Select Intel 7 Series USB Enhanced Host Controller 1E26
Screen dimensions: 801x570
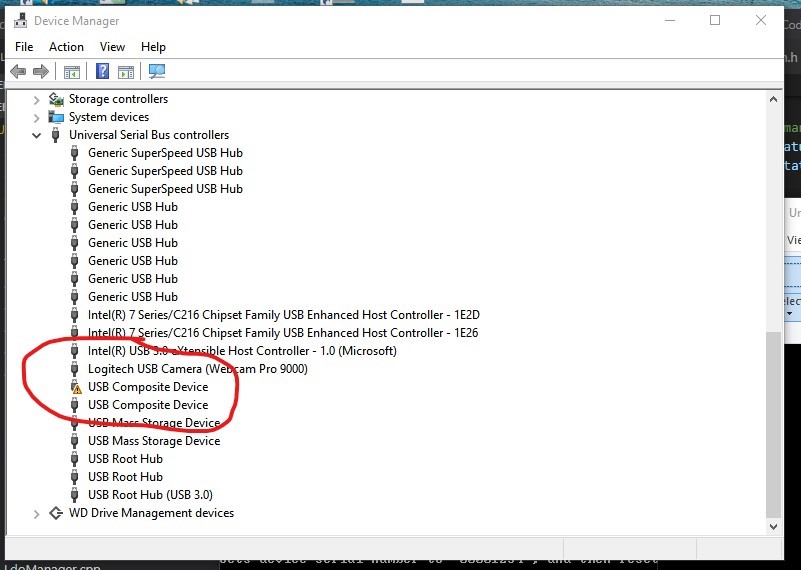pyautogui.click(x=283, y=333)
